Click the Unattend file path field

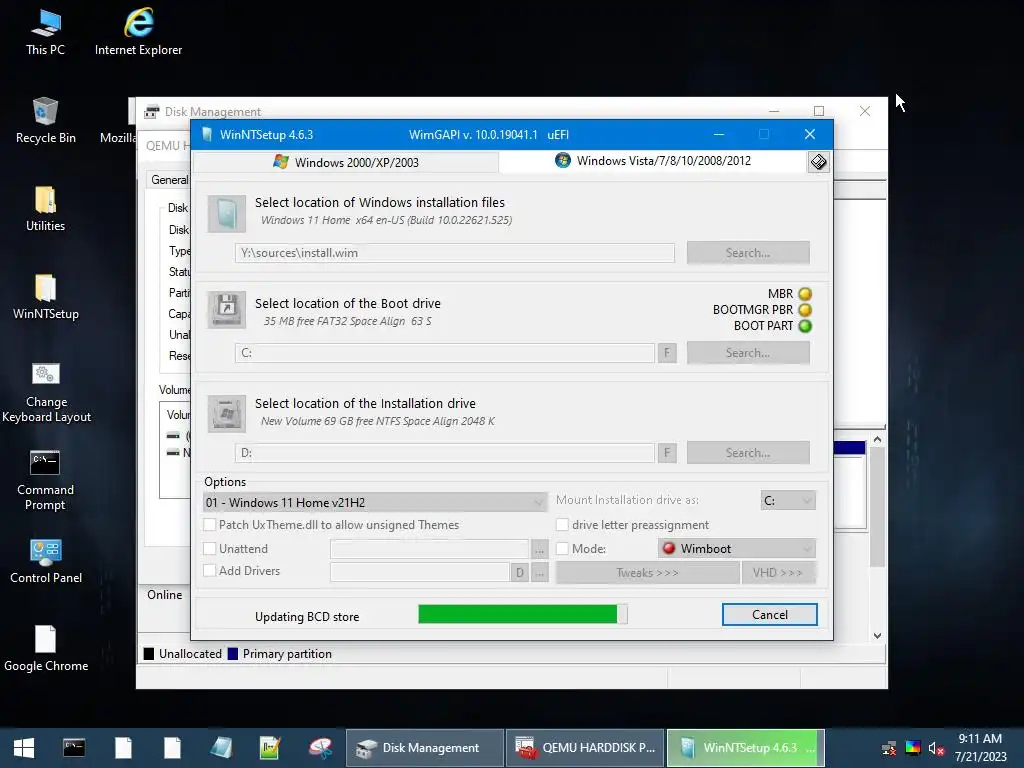click(x=429, y=549)
